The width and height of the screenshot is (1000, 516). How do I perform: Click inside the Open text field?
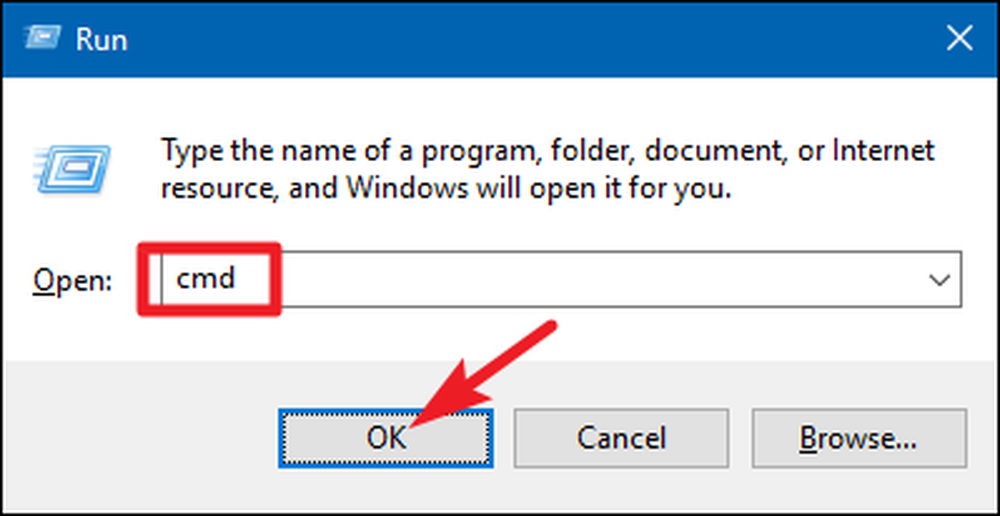(561, 279)
